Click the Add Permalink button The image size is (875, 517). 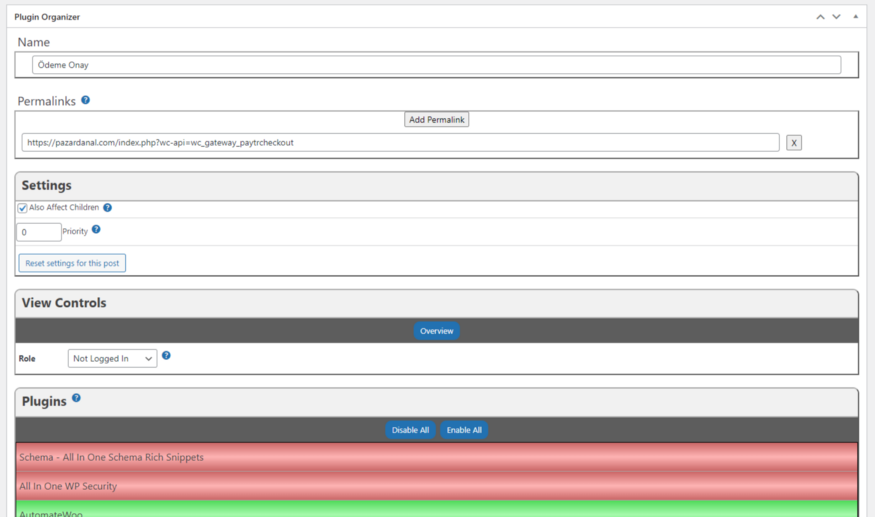436,119
